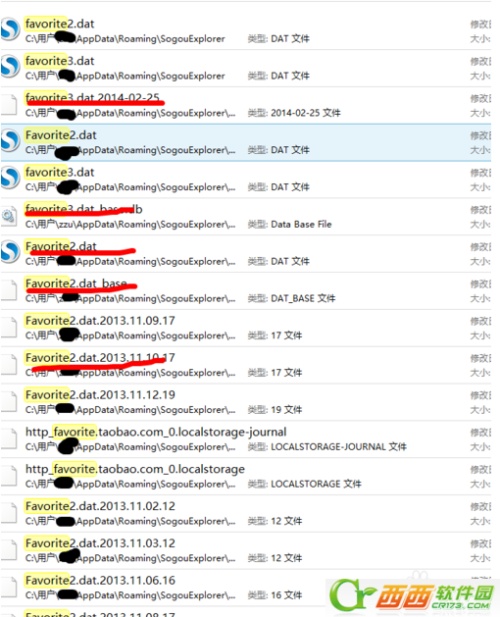The width and height of the screenshot is (500, 617).
Task: Click Sogou icon on highlighted Favorite2.dat row
Action: [10, 140]
